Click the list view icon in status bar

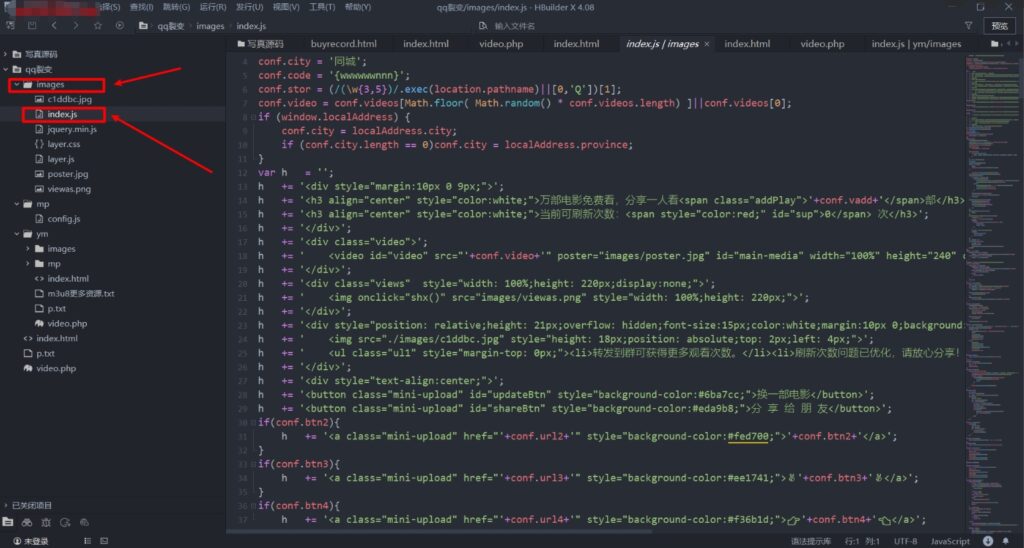pos(87,541)
